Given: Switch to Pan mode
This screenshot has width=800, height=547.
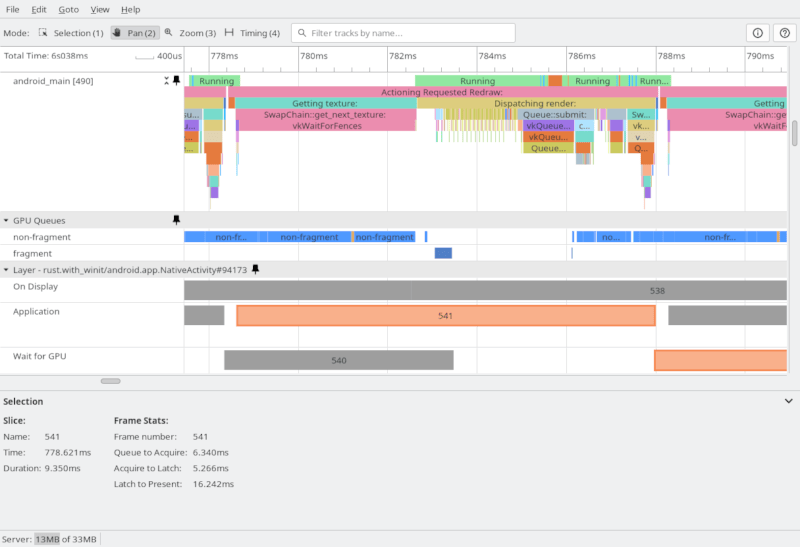Looking at the screenshot, I should tap(135, 33).
